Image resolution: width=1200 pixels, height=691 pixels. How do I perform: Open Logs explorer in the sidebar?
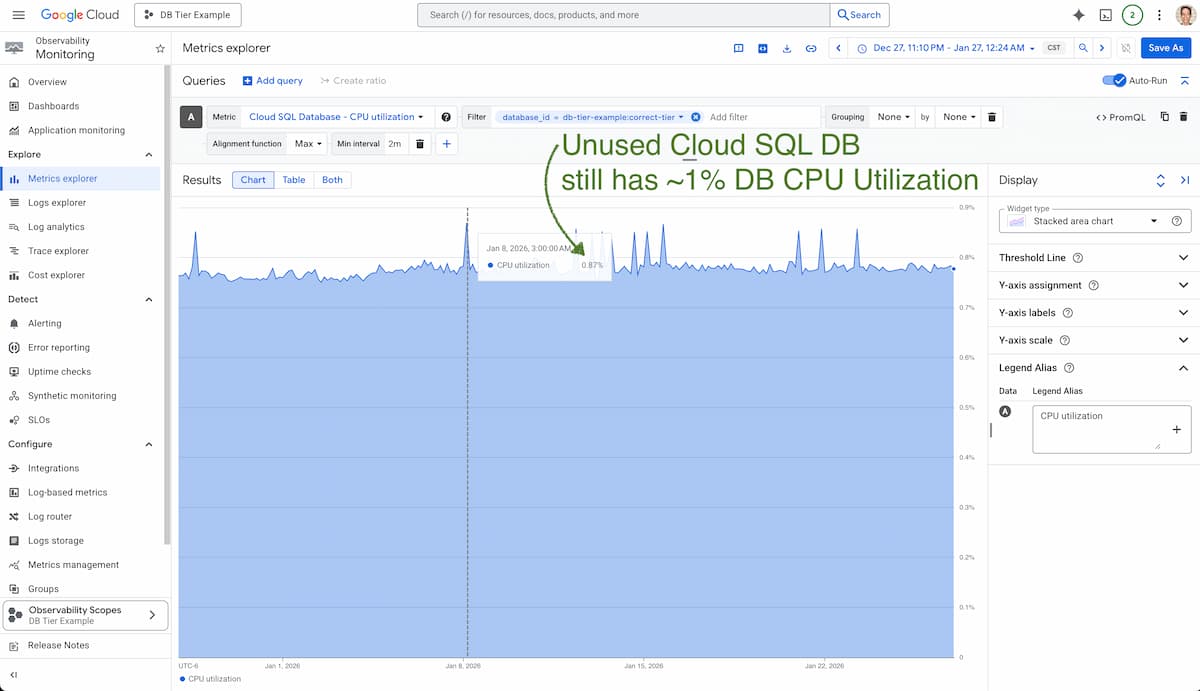tap(57, 202)
